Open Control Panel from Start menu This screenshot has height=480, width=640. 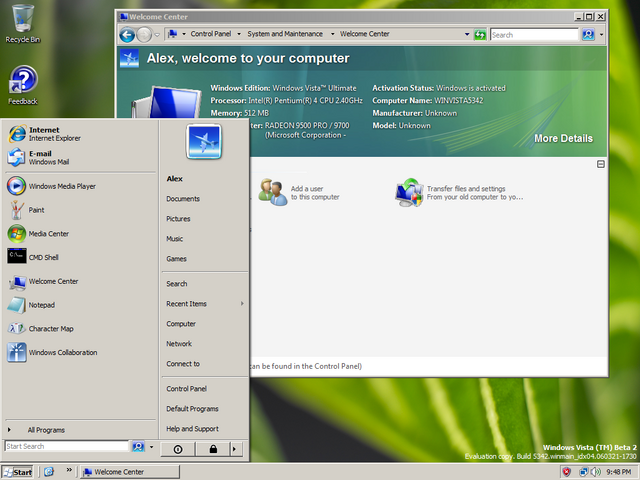(186, 389)
